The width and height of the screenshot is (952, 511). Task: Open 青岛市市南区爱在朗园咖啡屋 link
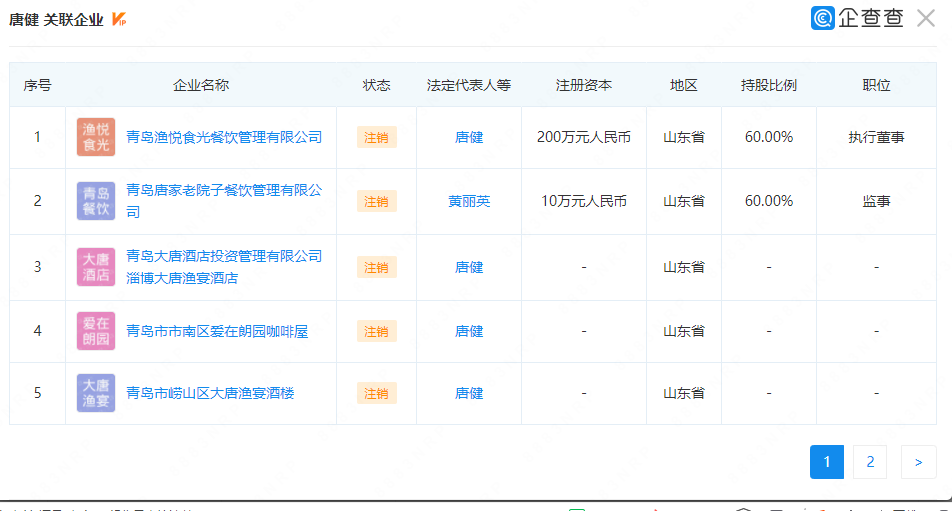(x=217, y=331)
